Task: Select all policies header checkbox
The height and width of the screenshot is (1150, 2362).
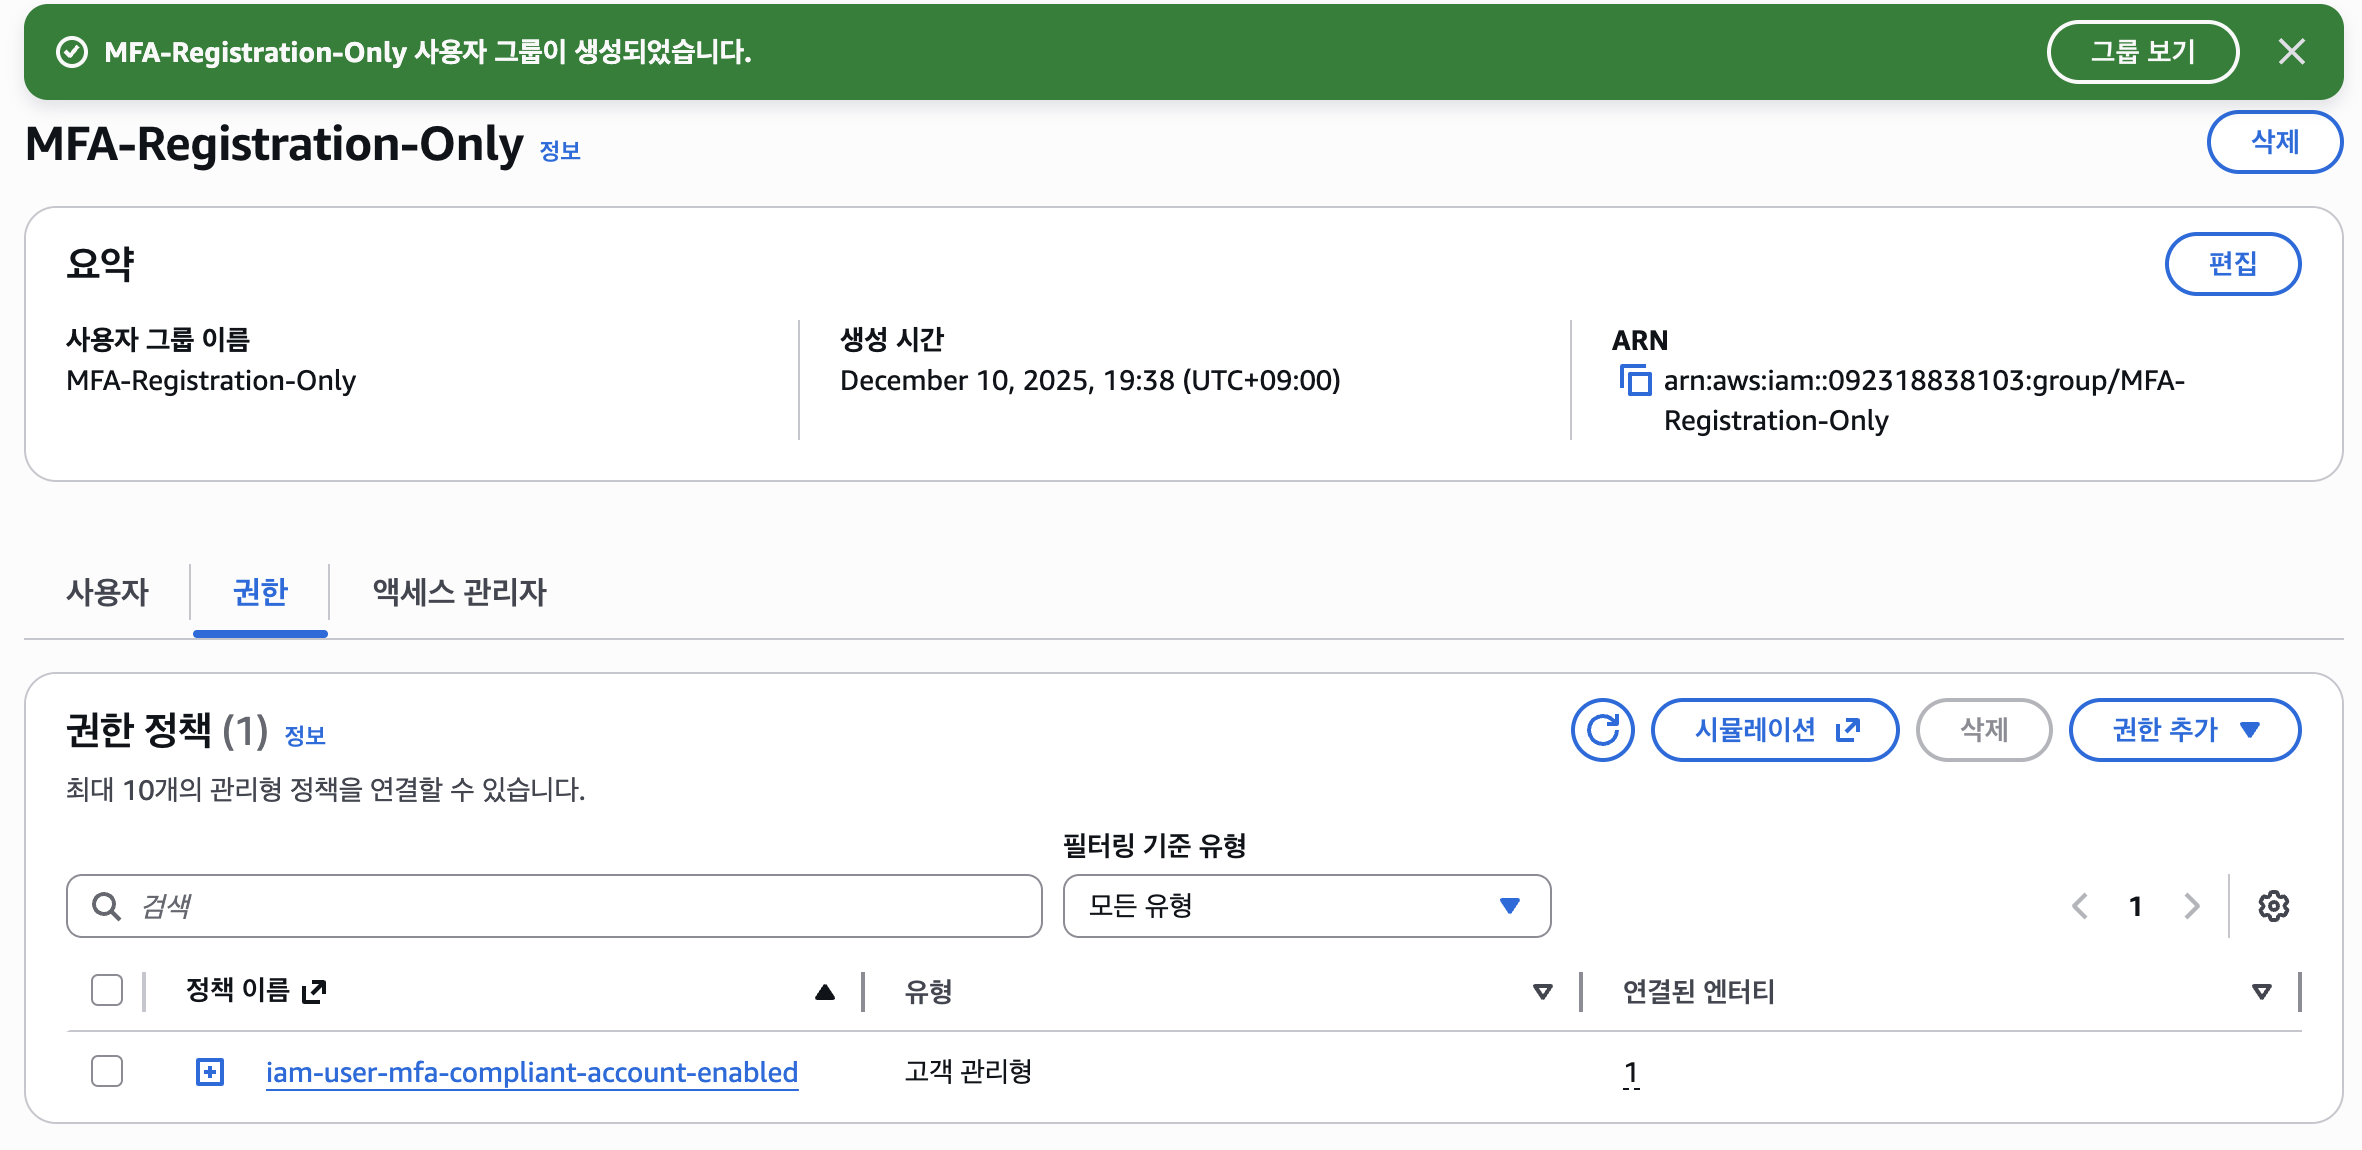Action: [107, 990]
